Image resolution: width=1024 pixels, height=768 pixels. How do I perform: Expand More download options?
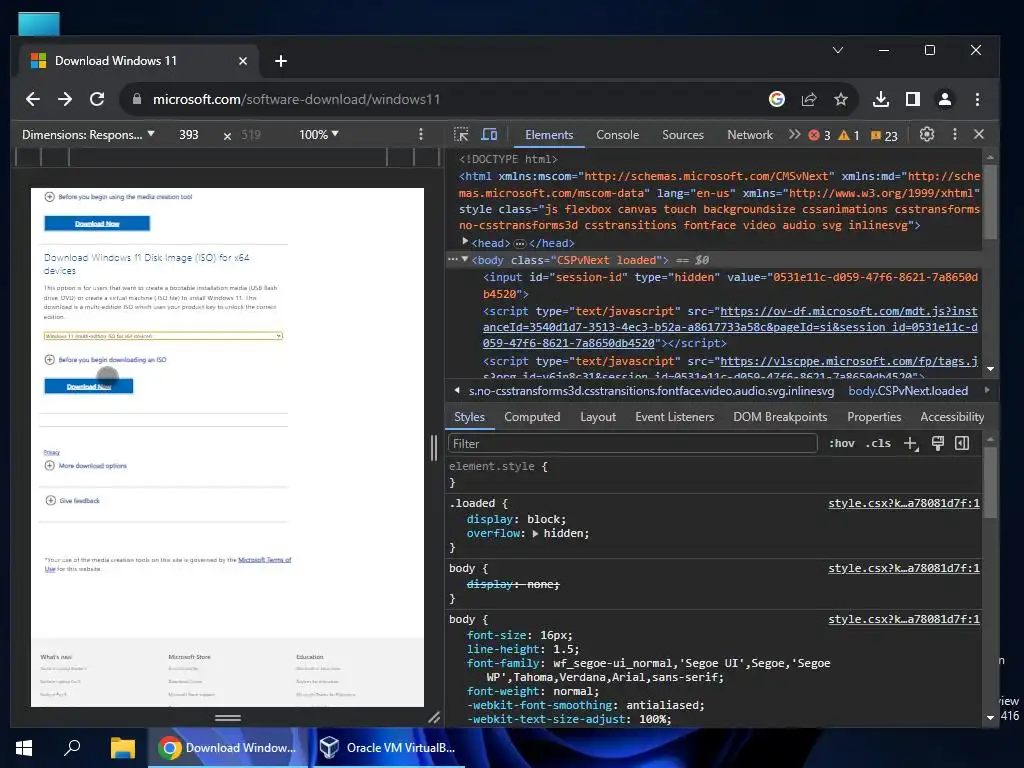pos(86,466)
